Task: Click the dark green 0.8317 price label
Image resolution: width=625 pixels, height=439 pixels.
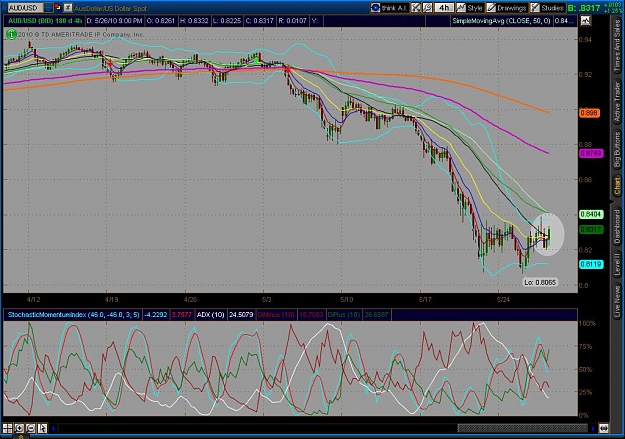Action: 591,229
